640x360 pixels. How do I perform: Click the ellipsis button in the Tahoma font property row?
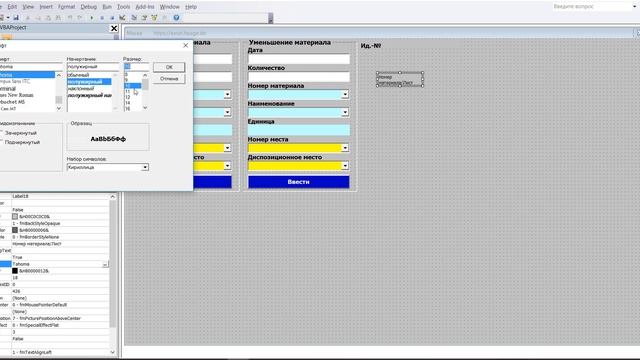click(x=105, y=264)
